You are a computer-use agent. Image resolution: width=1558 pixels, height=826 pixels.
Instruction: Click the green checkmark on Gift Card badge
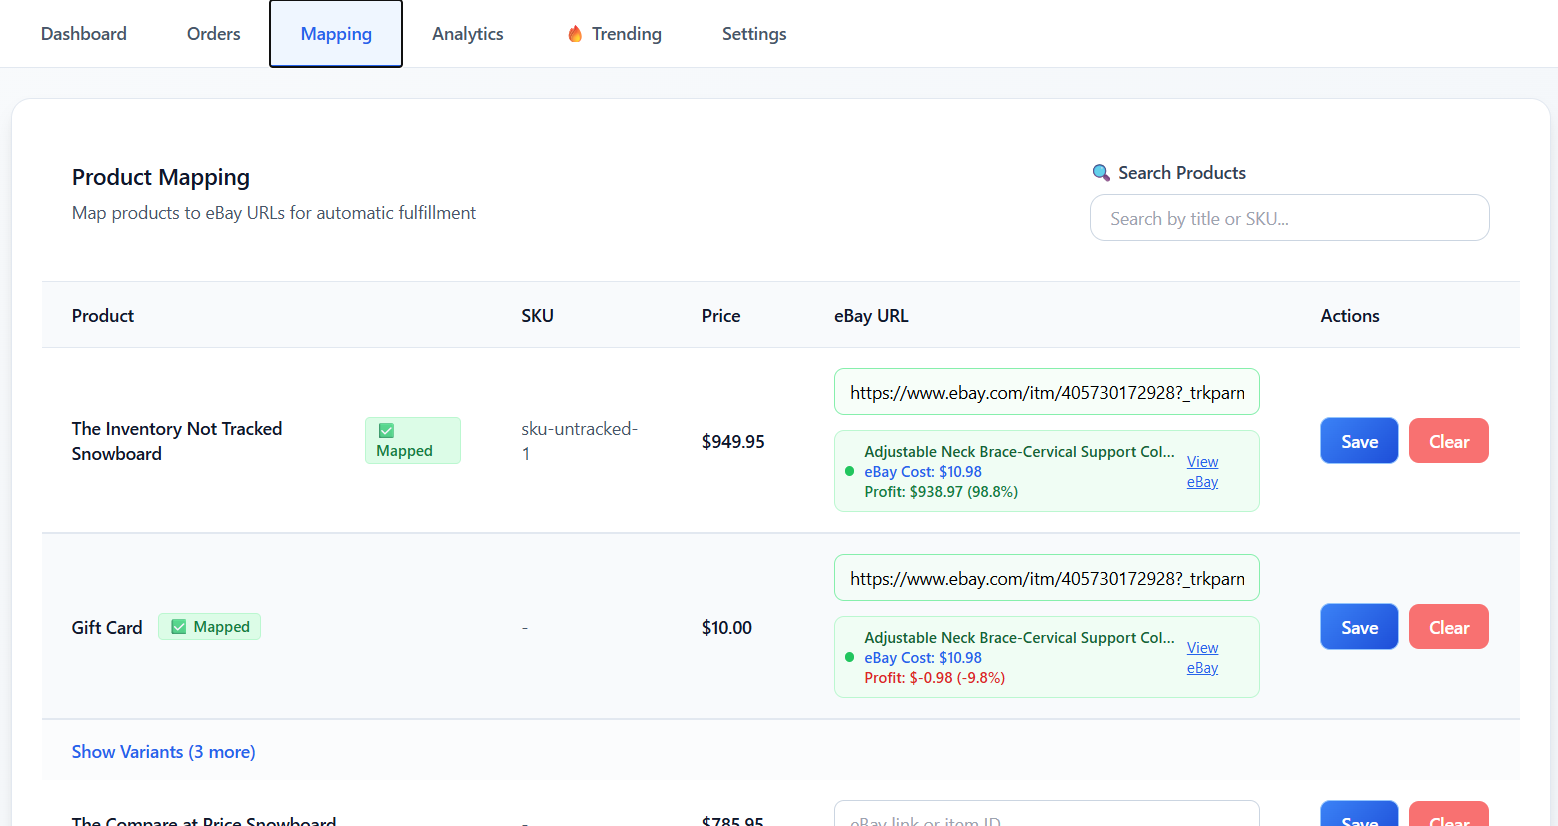click(x=179, y=627)
